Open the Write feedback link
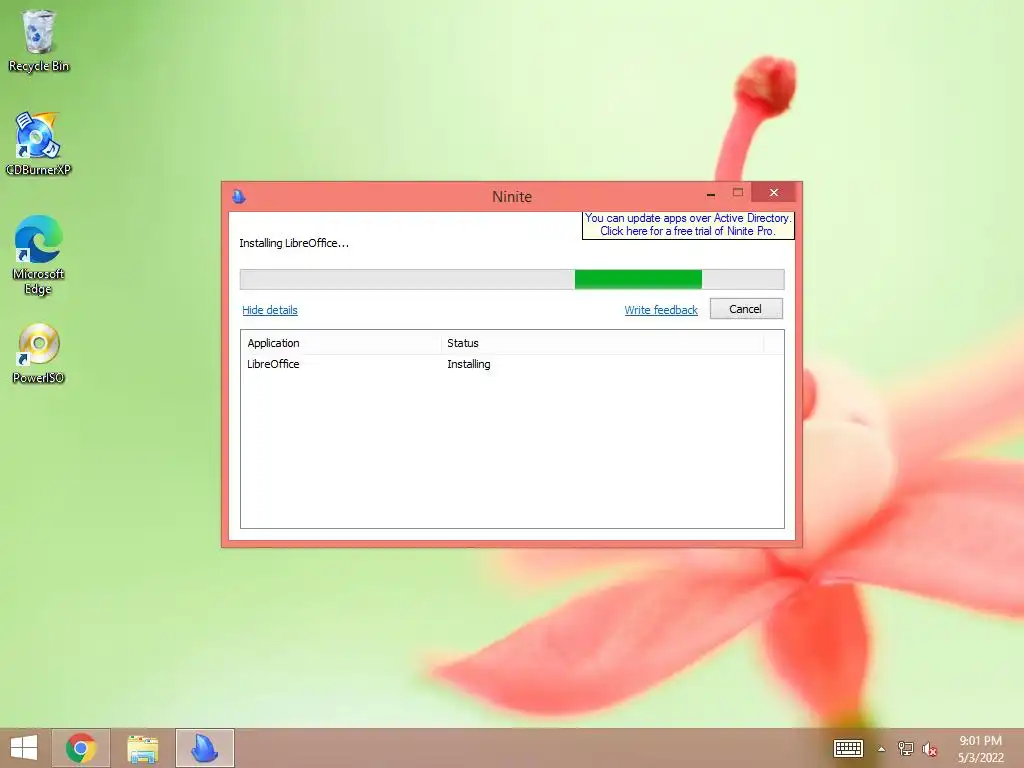The height and width of the screenshot is (768, 1024). point(661,310)
